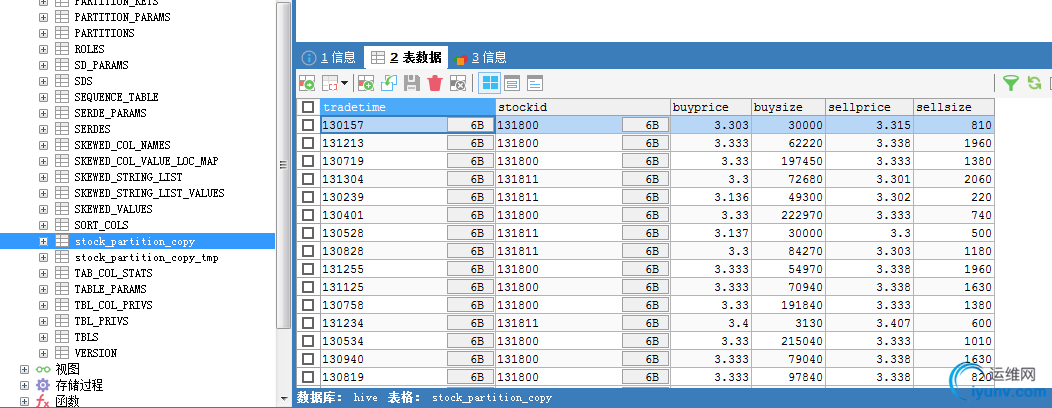
Task: Switch to form view mode icon
Action: point(513,83)
